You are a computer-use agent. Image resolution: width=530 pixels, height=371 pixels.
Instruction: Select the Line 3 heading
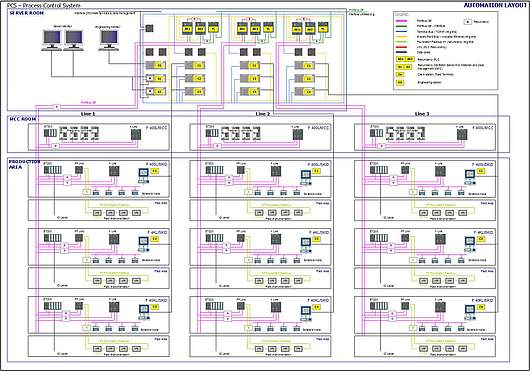pyautogui.click(x=422, y=114)
